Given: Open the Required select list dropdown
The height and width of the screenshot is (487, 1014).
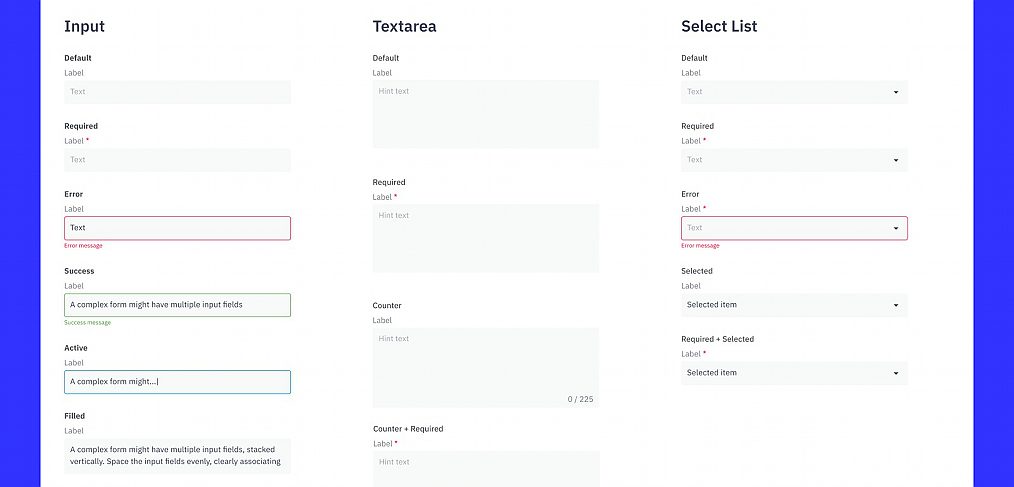Looking at the screenshot, I should coord(794,160).
